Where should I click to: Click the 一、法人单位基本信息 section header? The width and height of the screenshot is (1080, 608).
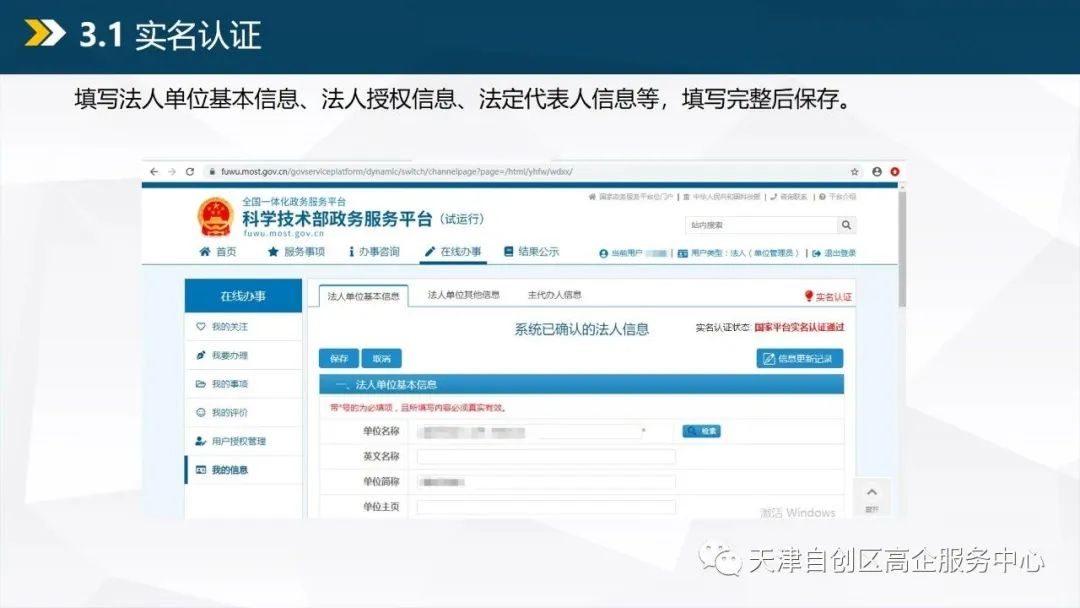coord(582,384)
